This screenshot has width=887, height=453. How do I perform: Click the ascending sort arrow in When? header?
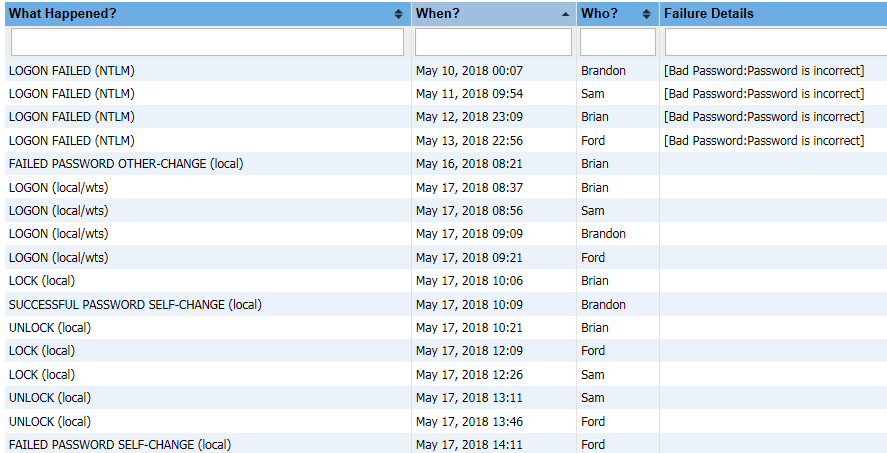[565, 15]
